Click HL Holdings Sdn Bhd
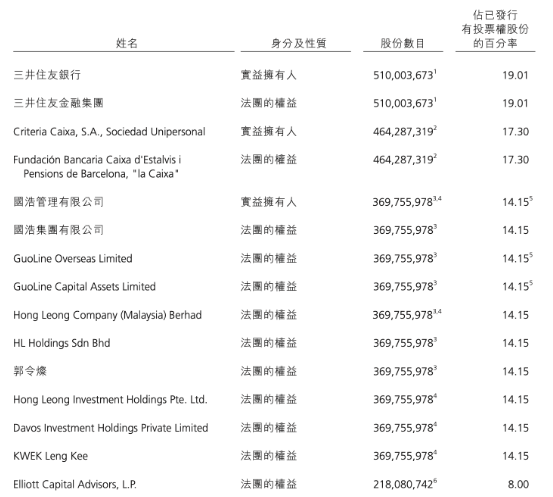The width and height of the screenshot is (553, 497). click(x=62, y=343)
